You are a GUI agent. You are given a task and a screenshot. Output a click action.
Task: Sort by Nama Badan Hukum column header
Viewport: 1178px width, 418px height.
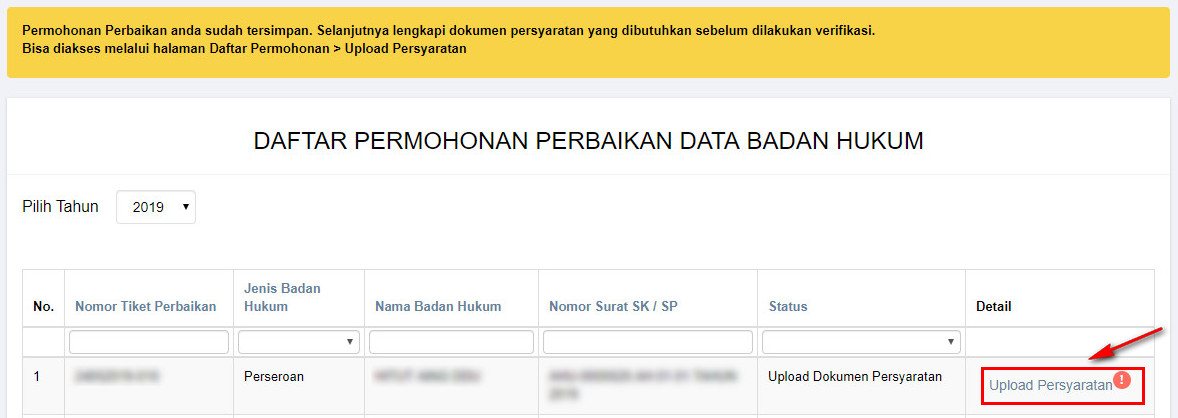(438, 306)
